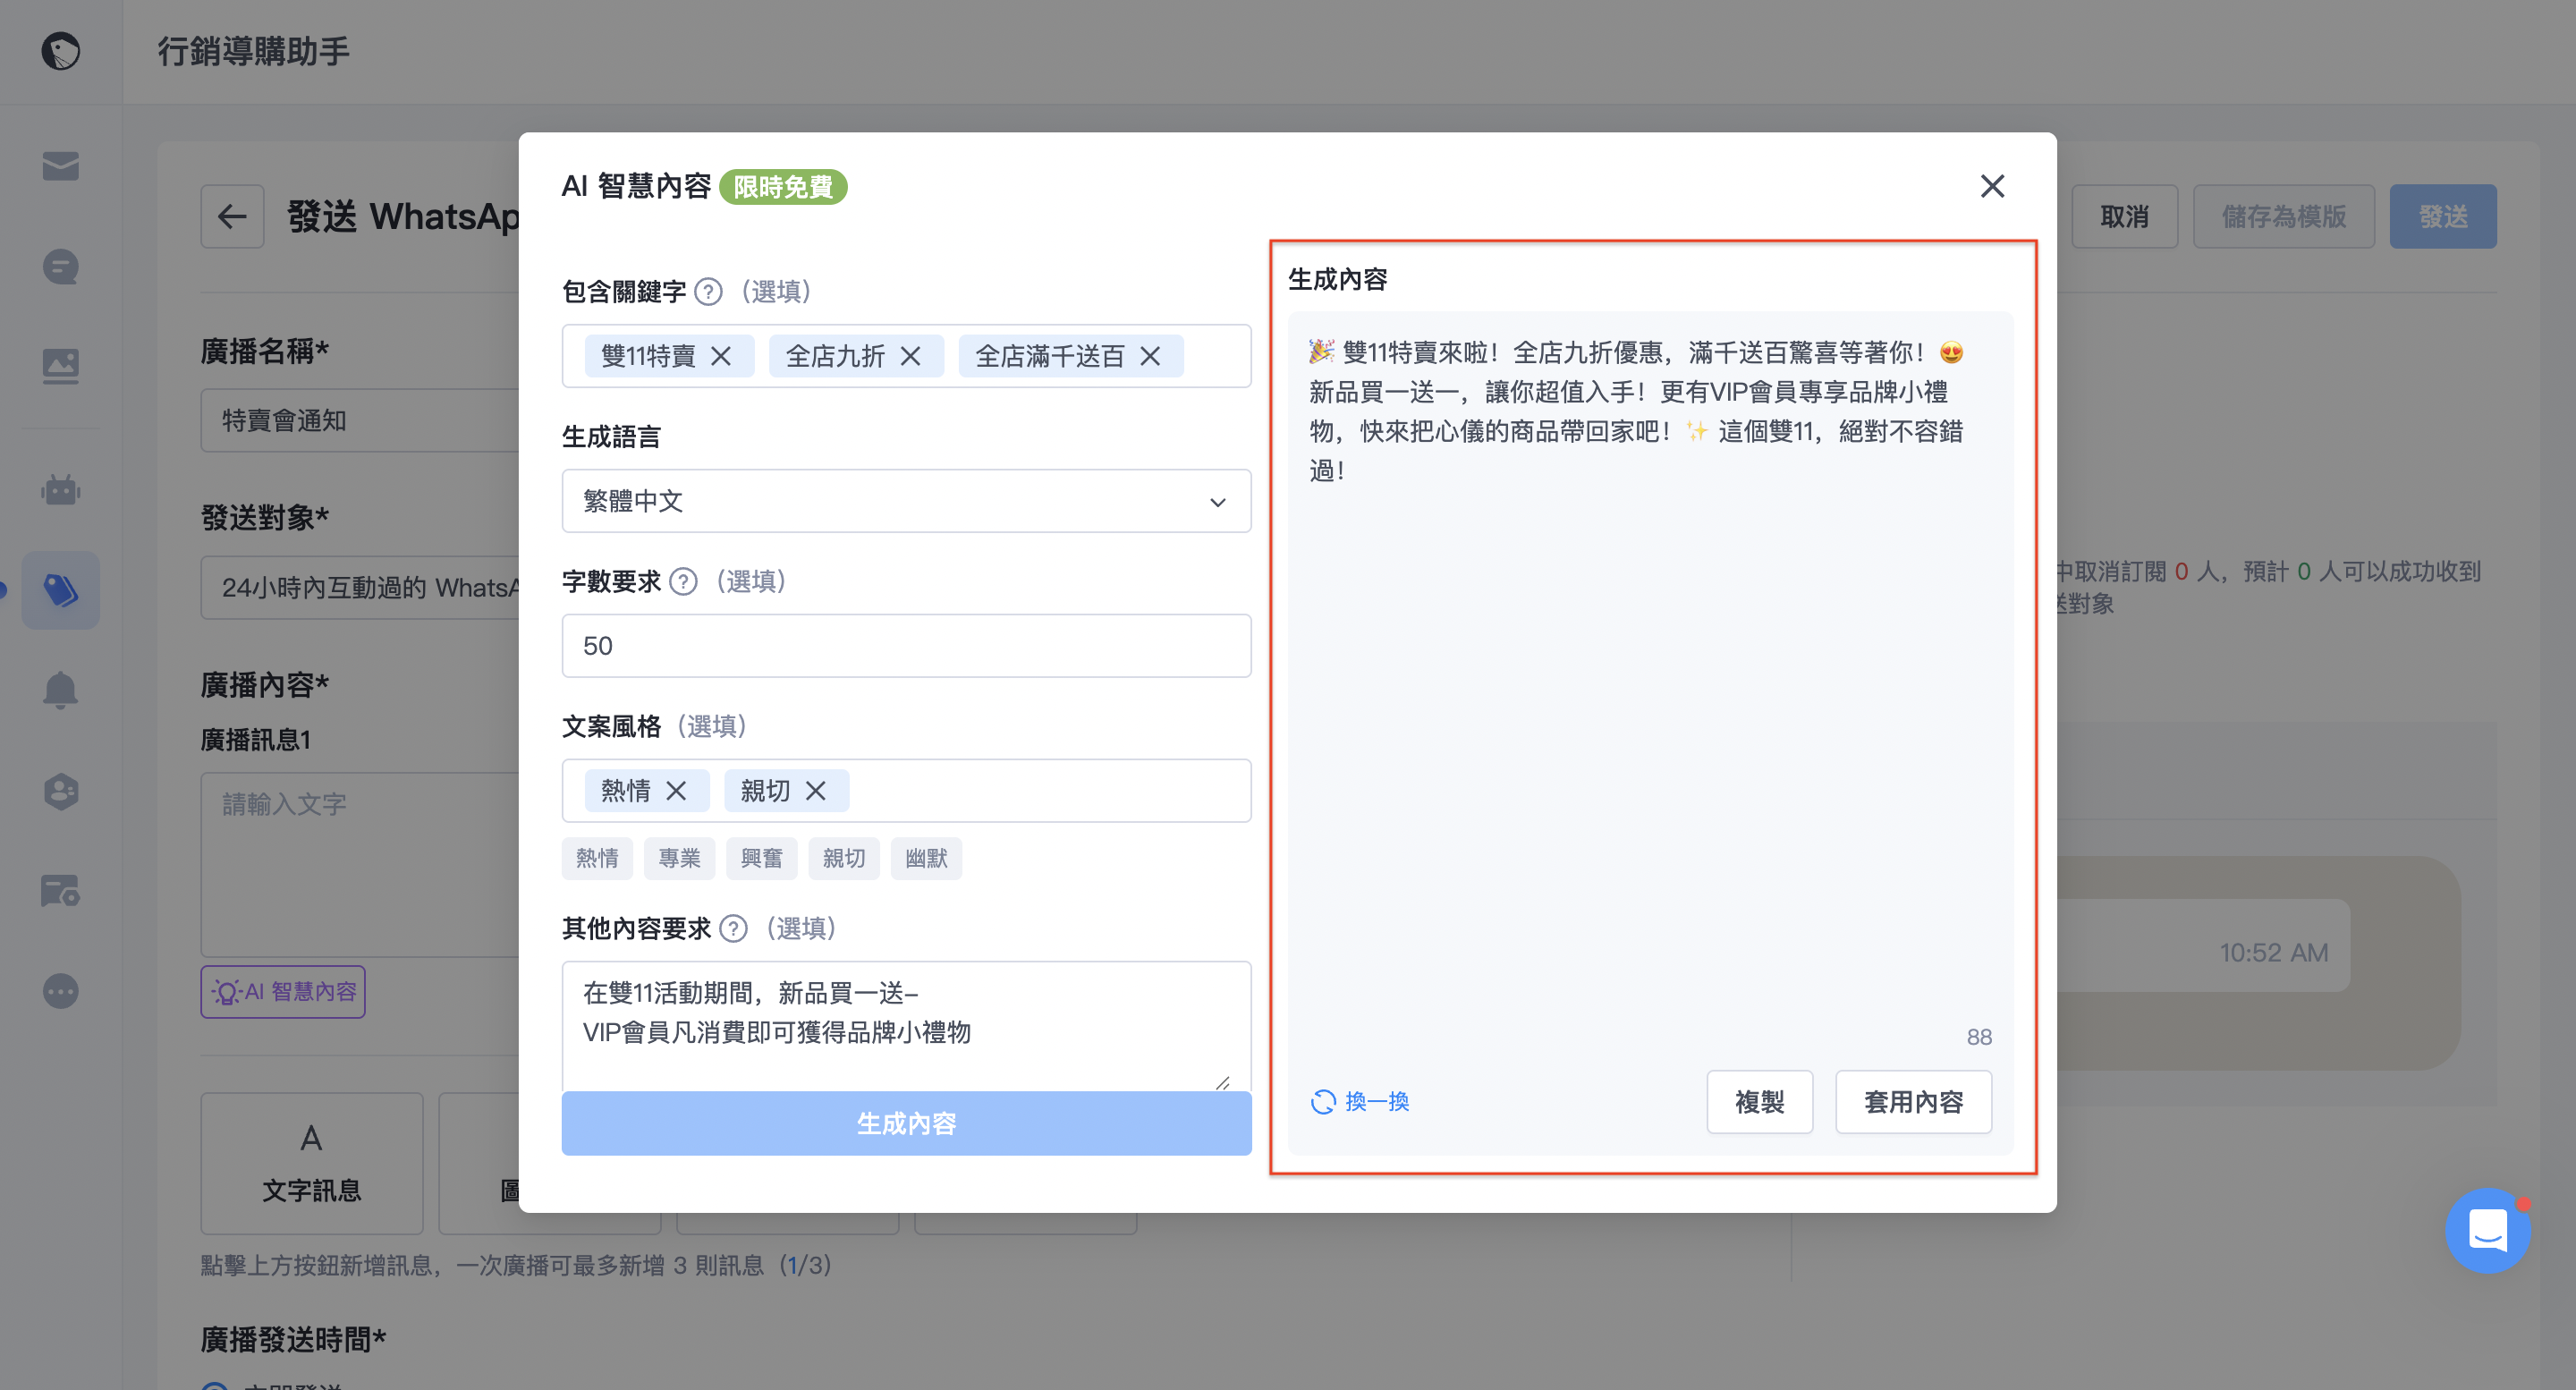Open the image gallery sidebar icon
Screen dimensions: 2576x1390
click(60, 366)
